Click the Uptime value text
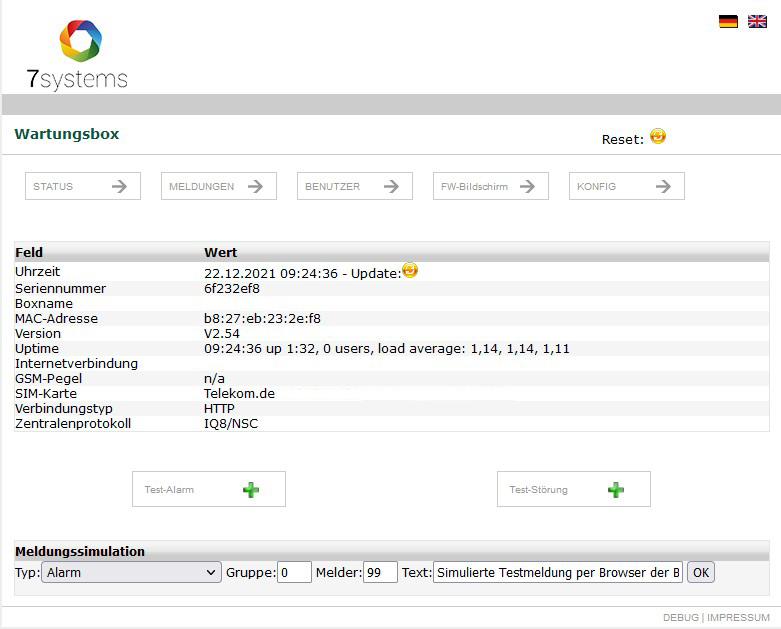Screen dimensions: 781x629 (x=387, y=349)
